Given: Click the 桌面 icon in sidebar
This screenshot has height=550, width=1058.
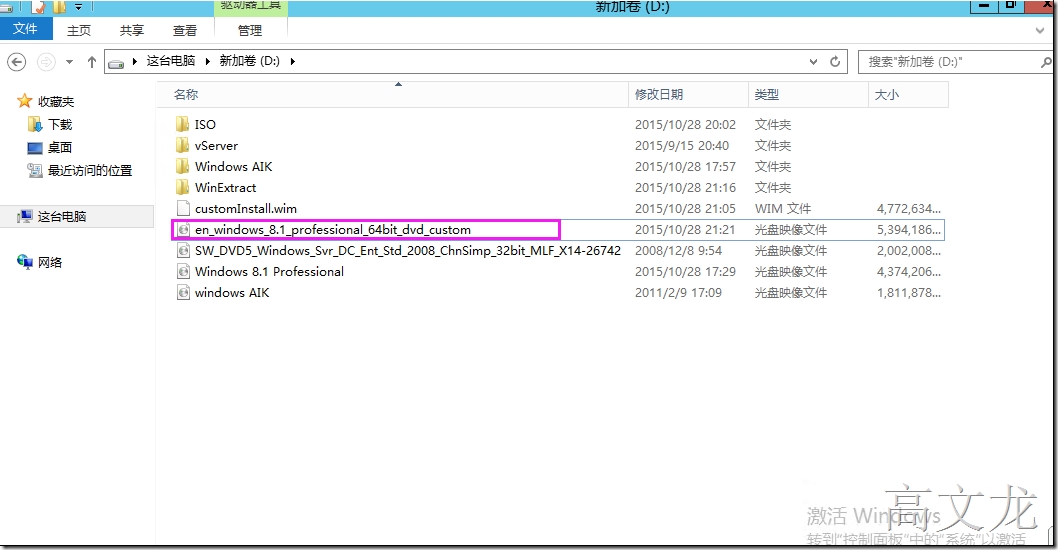Looking at the screenshot, I should click(x=35, y=148).
